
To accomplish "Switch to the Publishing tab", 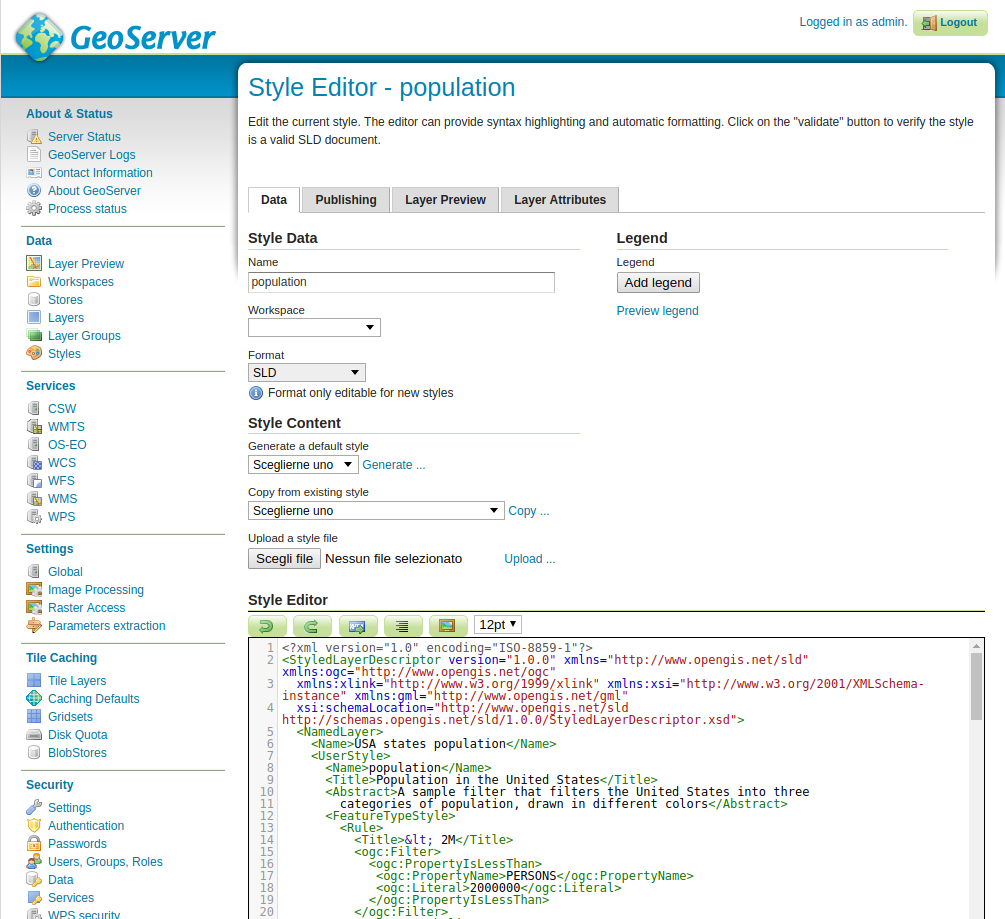I will pyautogui.click(x=346, y=200).
